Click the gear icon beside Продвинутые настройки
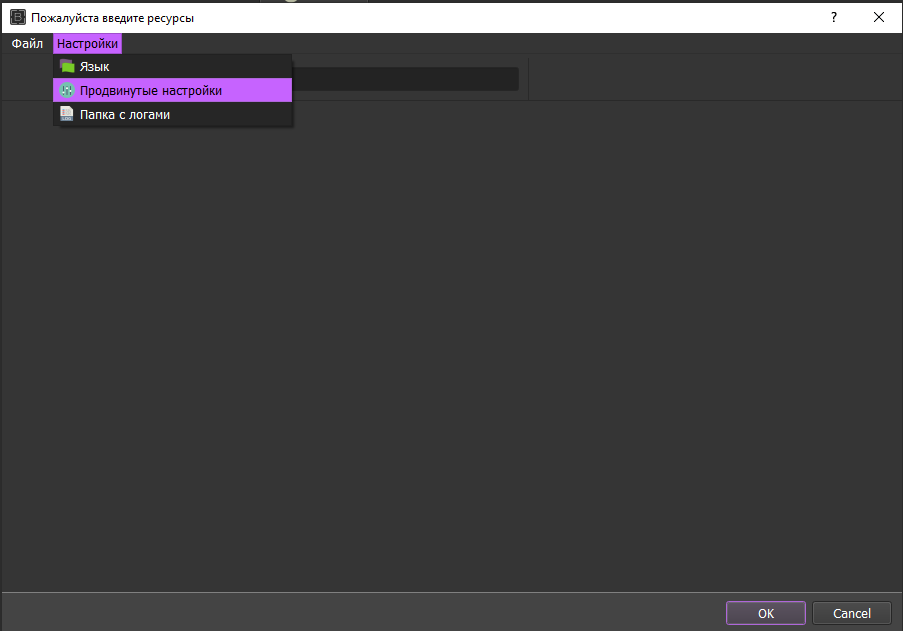903x631 pixels. tap(67, 90)
